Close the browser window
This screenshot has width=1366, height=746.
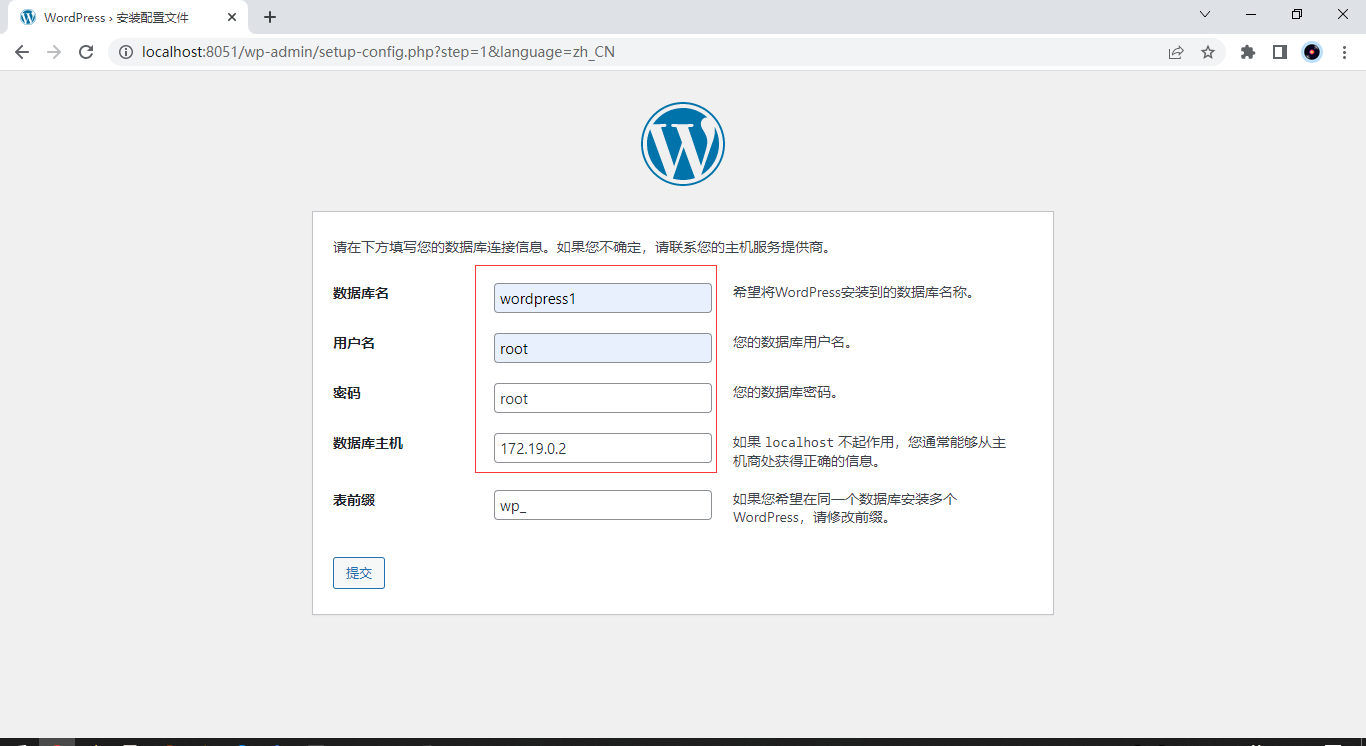pyautogui.click(x=1343, y=14)
